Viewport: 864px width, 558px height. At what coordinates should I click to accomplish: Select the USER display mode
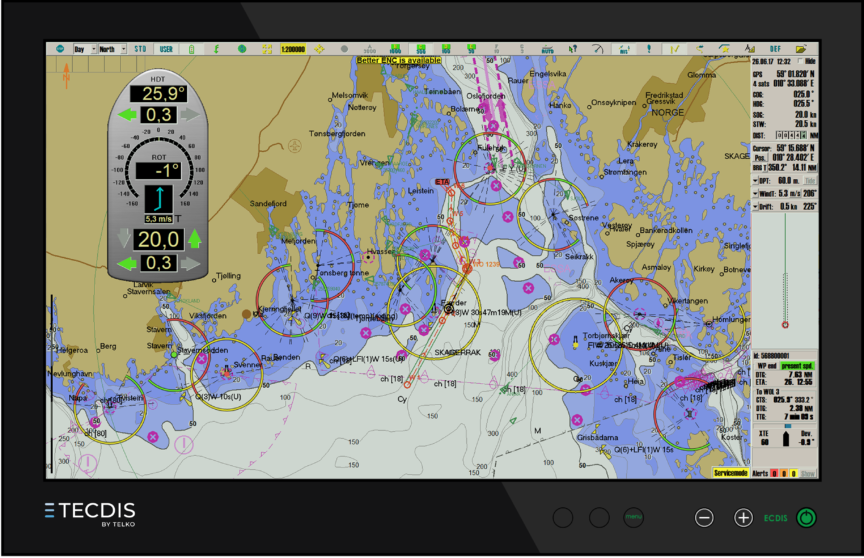tap(166, 49)
